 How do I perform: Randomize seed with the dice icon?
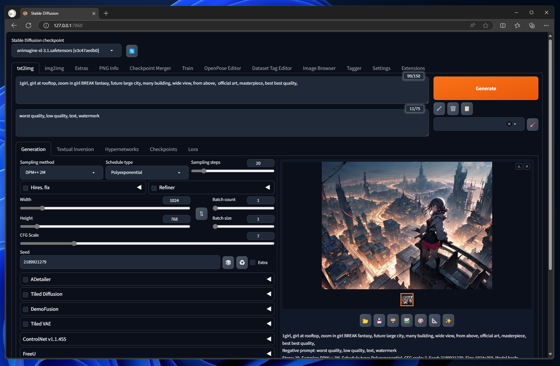[x=228, y=262]
